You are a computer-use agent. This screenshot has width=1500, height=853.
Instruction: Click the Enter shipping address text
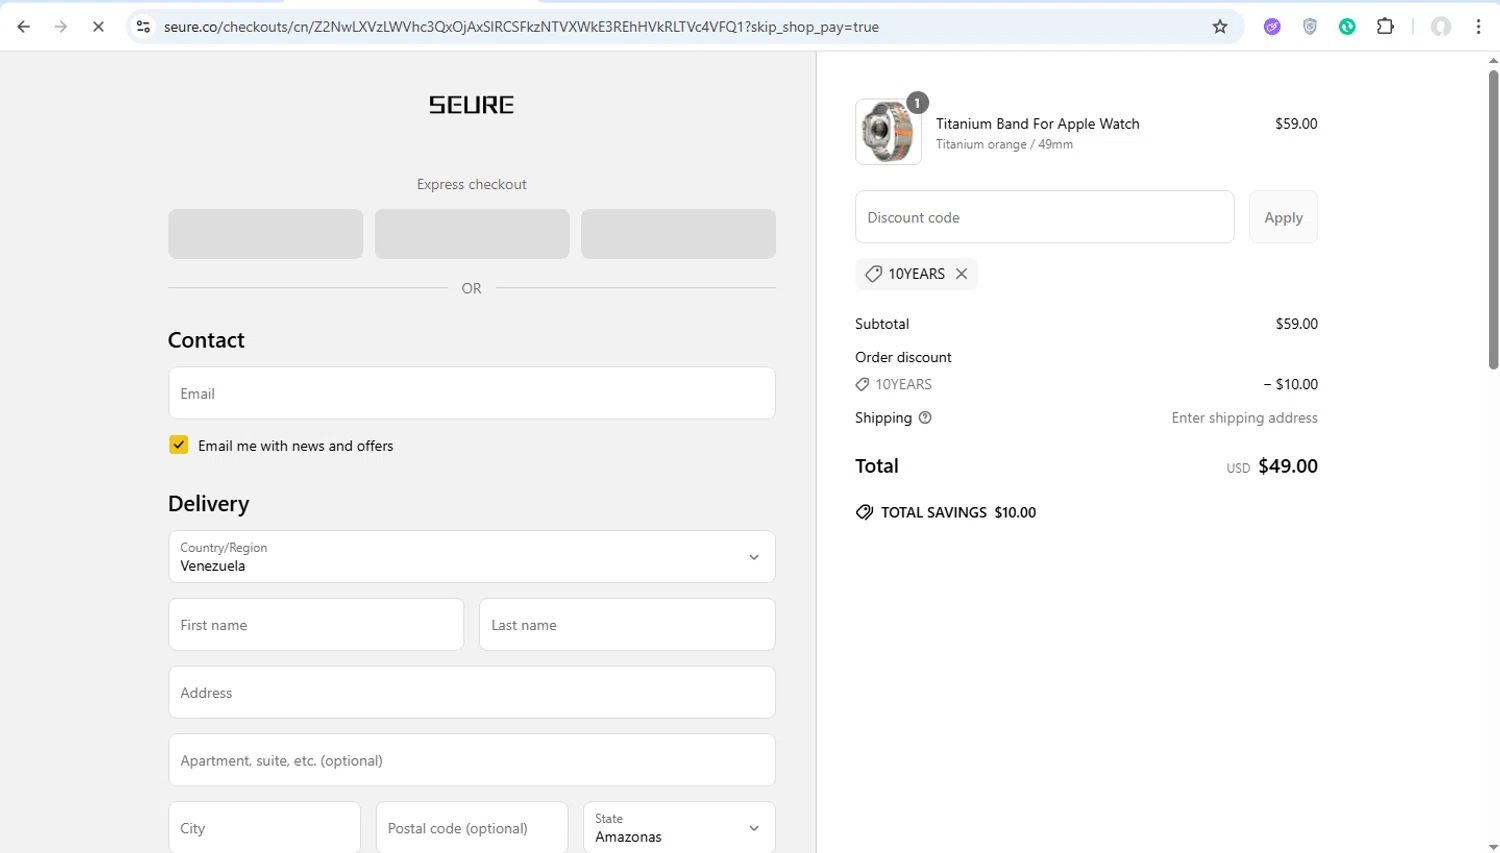[1244, 418]
